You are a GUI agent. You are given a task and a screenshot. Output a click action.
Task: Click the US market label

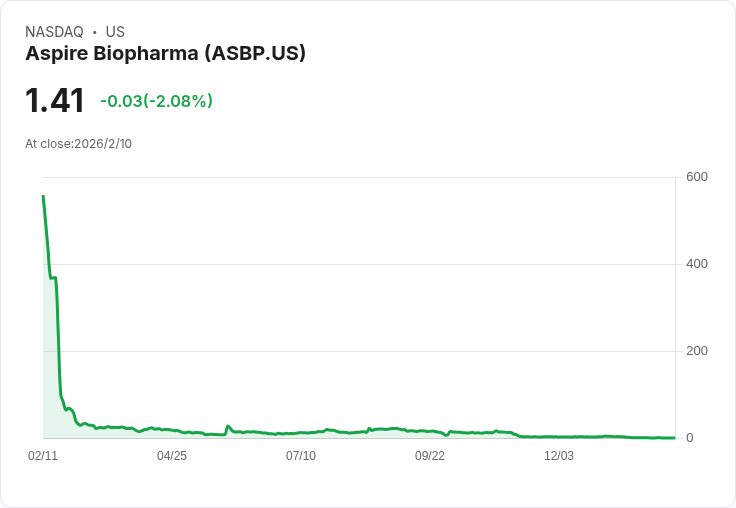pos(115,32)
